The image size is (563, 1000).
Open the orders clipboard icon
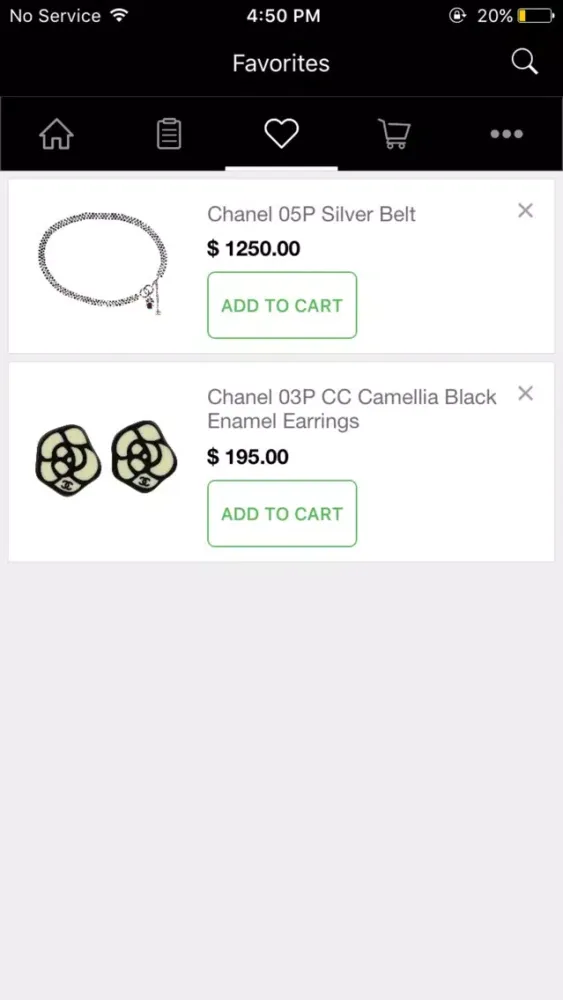click(x=169, y=135)
